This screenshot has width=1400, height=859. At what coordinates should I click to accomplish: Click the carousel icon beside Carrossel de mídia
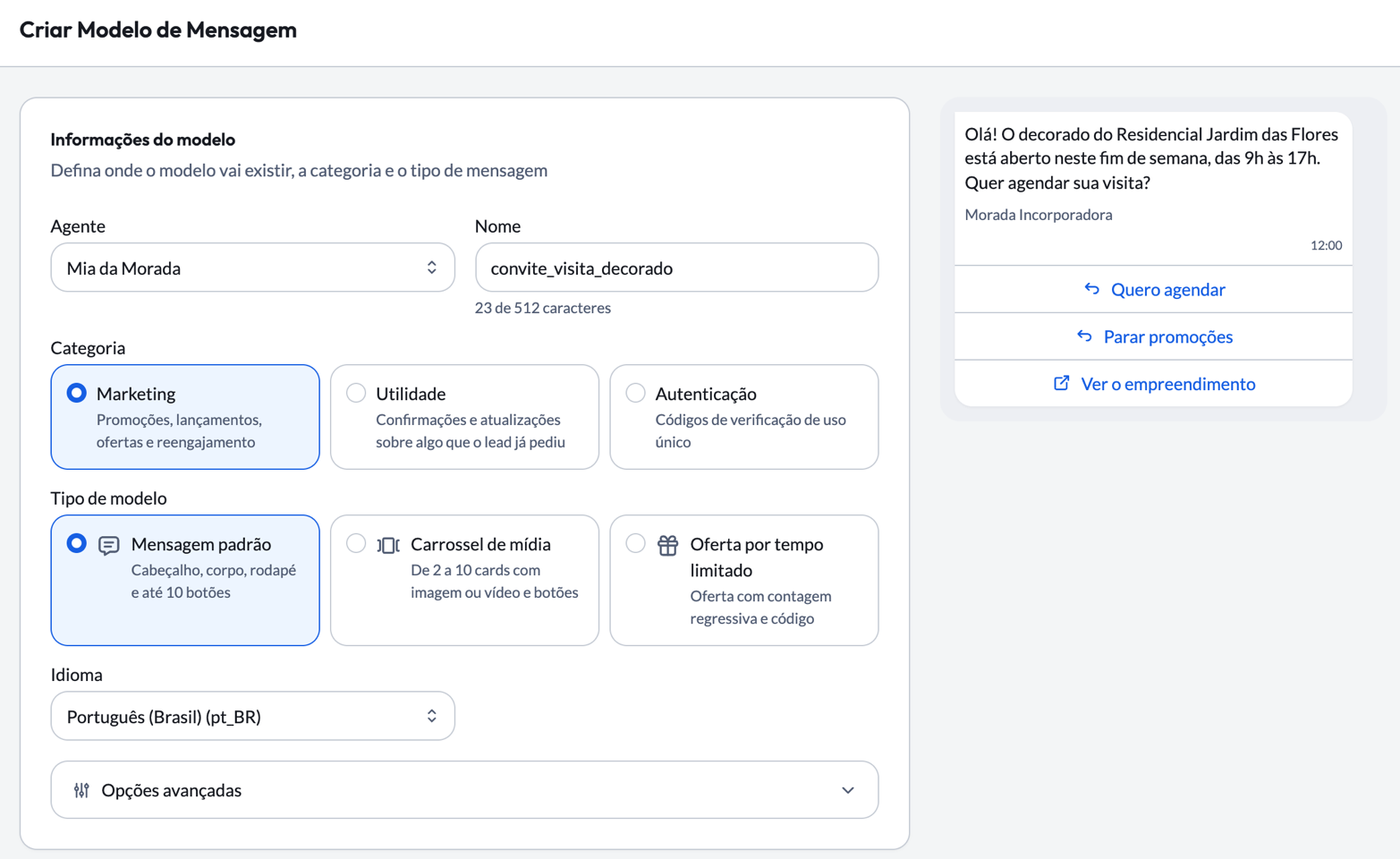388,545
